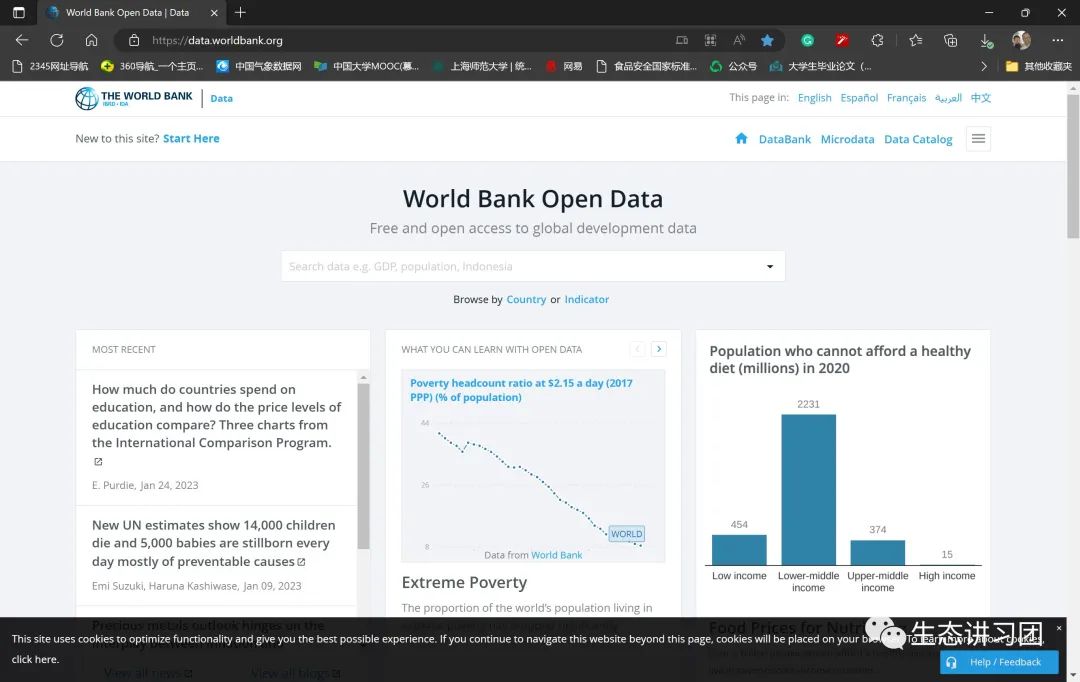Click the main page vertical scrollbar

(1073, 167)
